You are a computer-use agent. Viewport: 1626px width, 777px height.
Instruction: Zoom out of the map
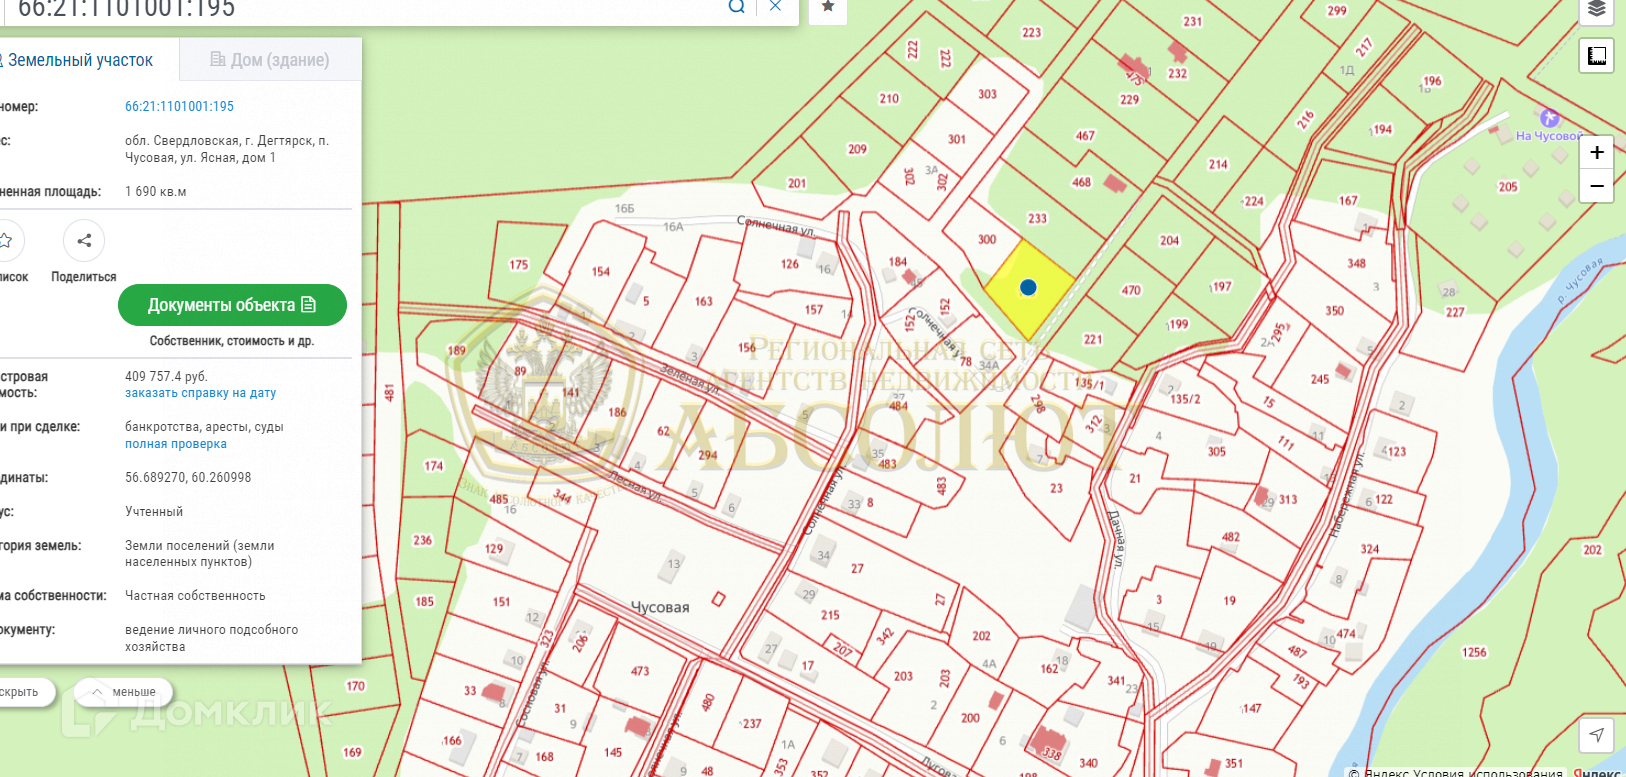coord(1597,186)
